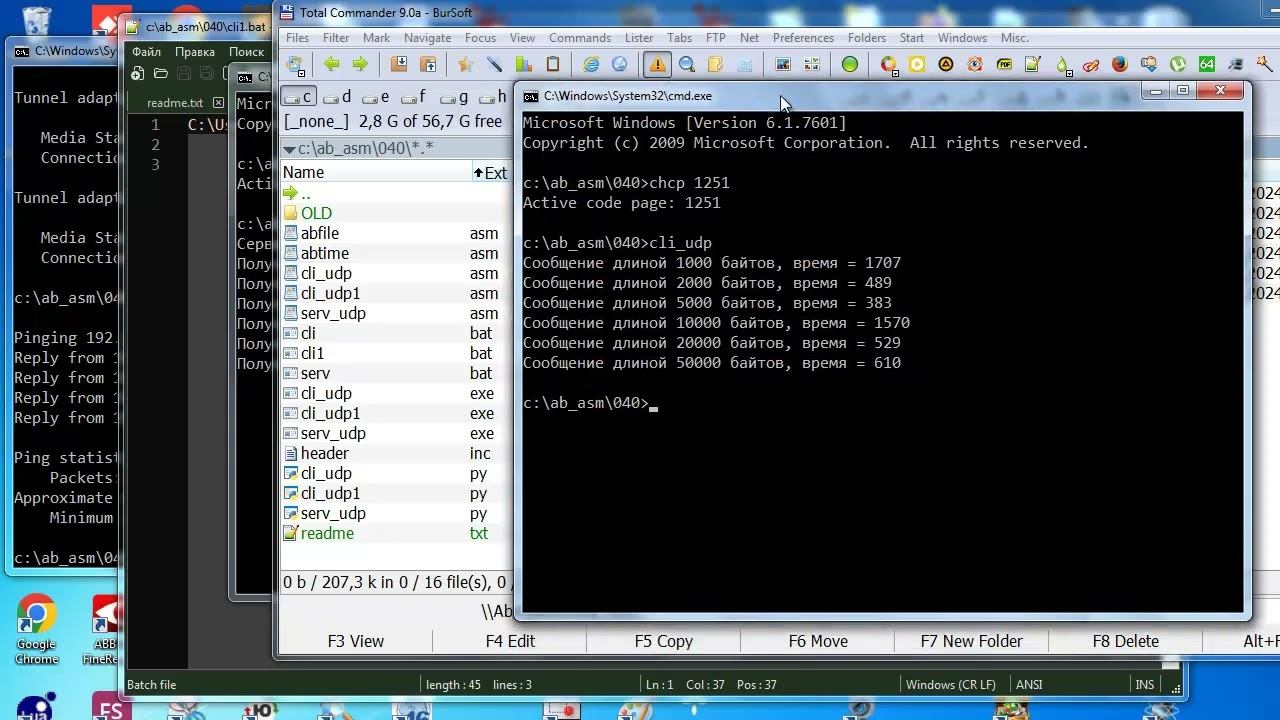
Task: Click the yellow media player toolbar icon
Action: (917, 64)
